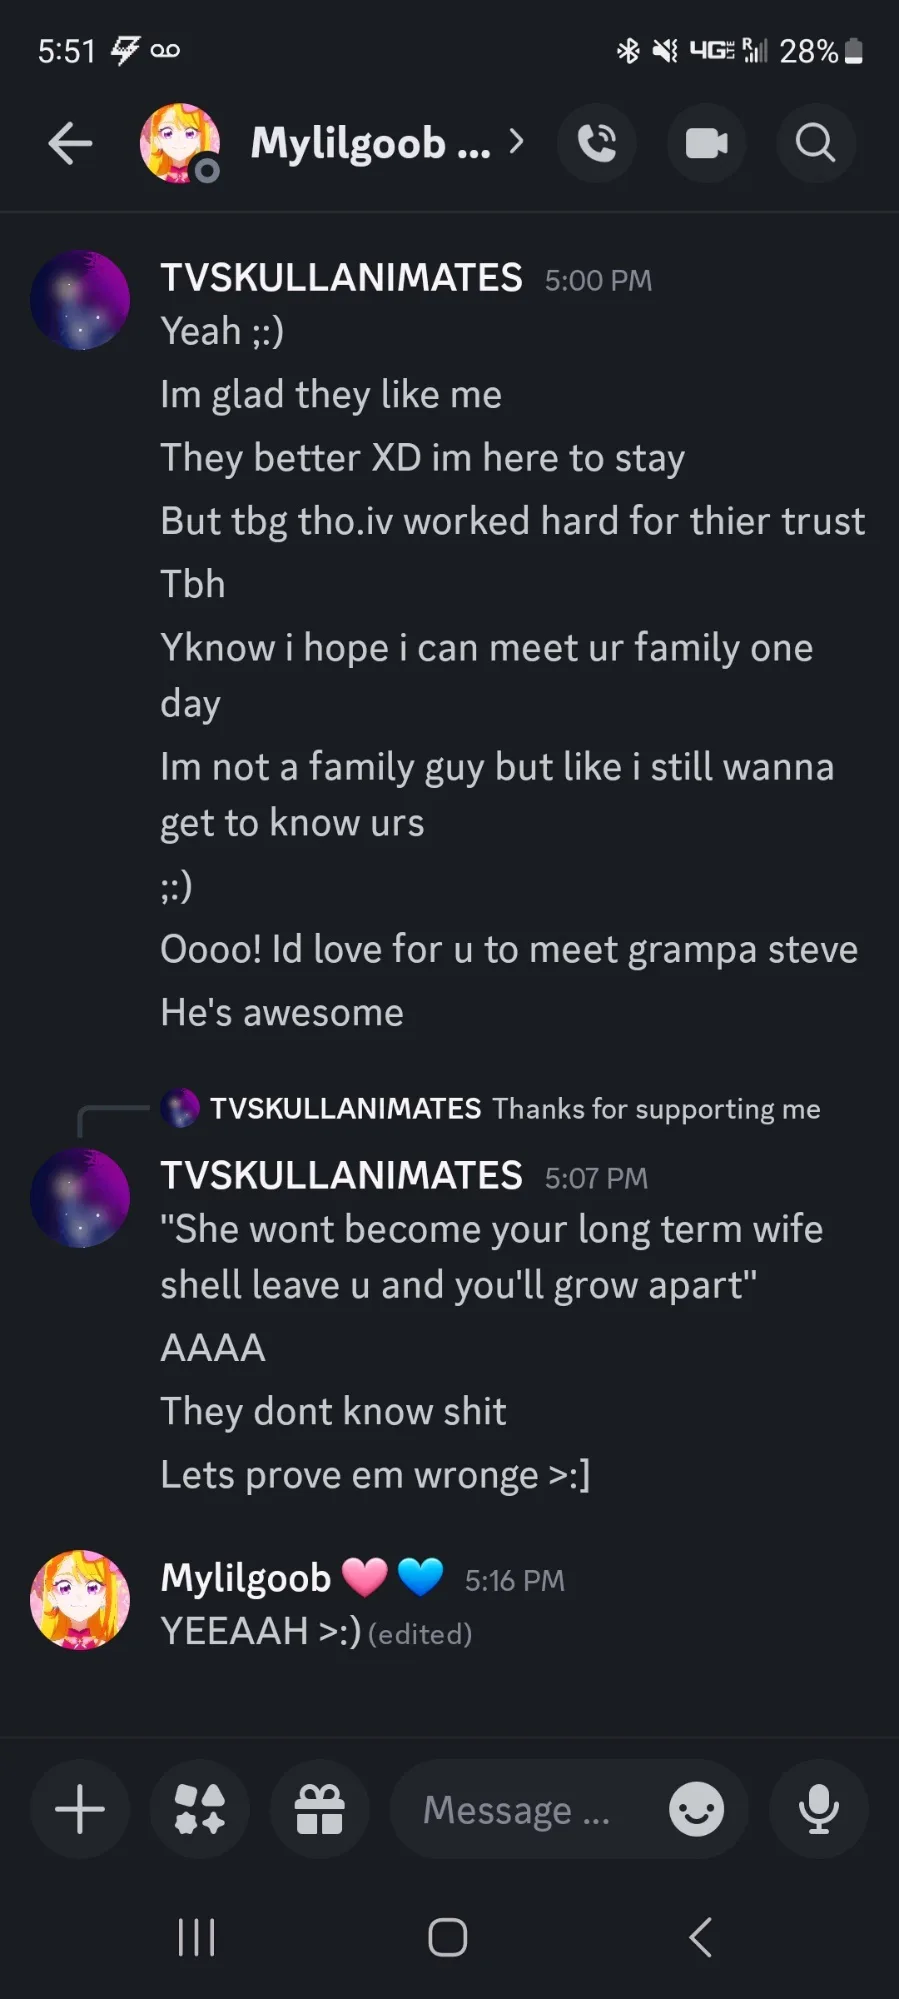Tap the back arrow to leave chat
The image size is (899, 1999).
tap(70, 143)
